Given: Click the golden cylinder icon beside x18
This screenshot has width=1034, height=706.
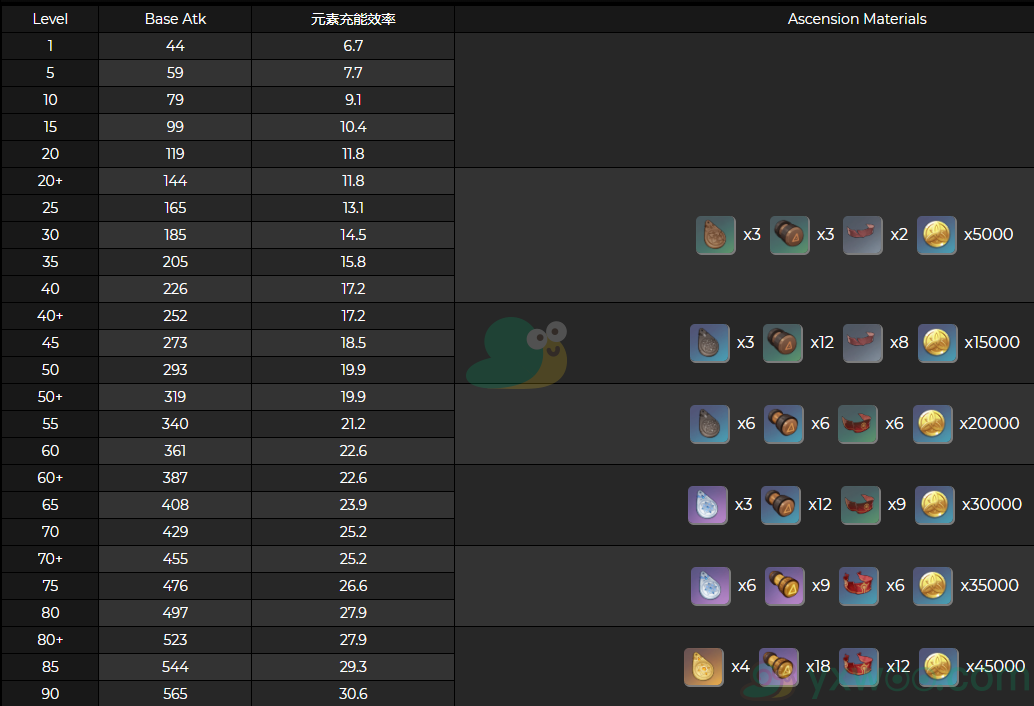Looking at the screenshot, I should pyautogui.click(x=779, y=668).
